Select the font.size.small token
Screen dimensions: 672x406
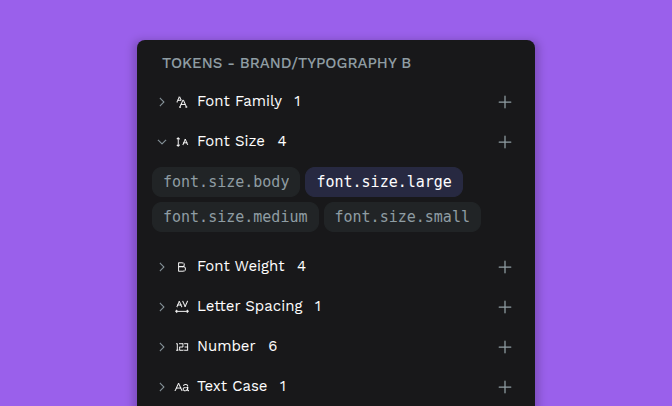point(402,217)
